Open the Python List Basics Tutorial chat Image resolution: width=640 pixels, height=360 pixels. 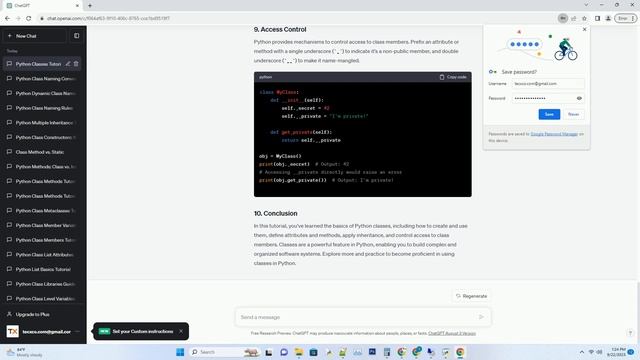[43, 269]
